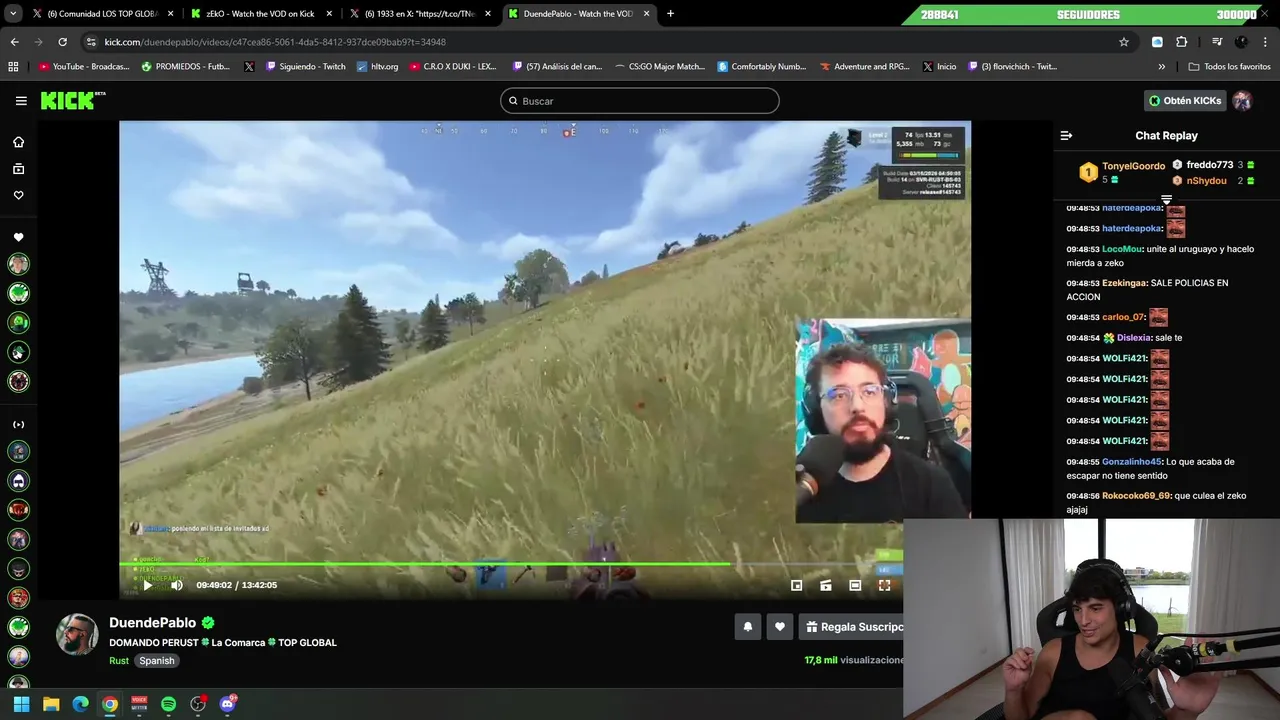
Task: Open PROMIEDOS Futbol bookmark
Action: click(x=186, y=67)
